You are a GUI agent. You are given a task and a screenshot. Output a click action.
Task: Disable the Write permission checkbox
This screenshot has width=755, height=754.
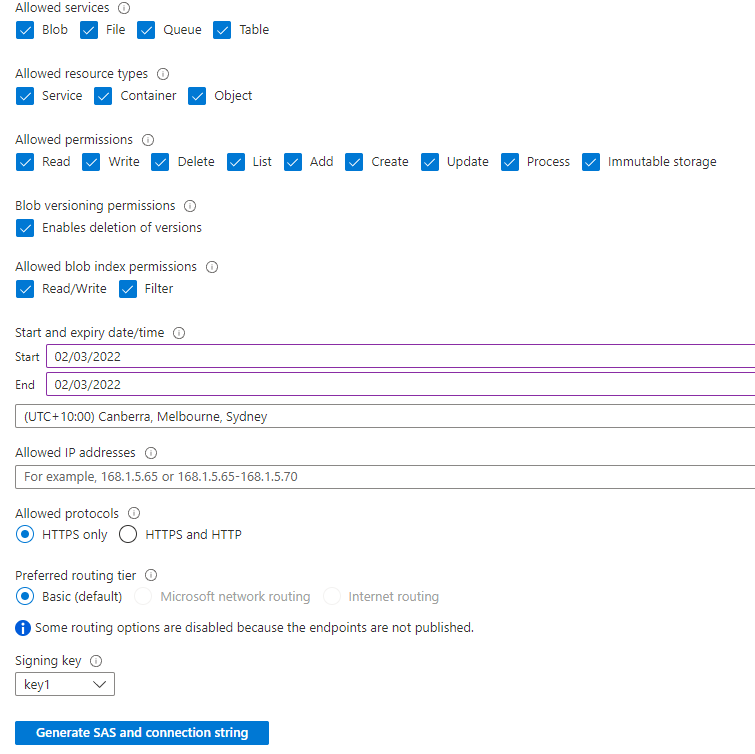[91, 162]
